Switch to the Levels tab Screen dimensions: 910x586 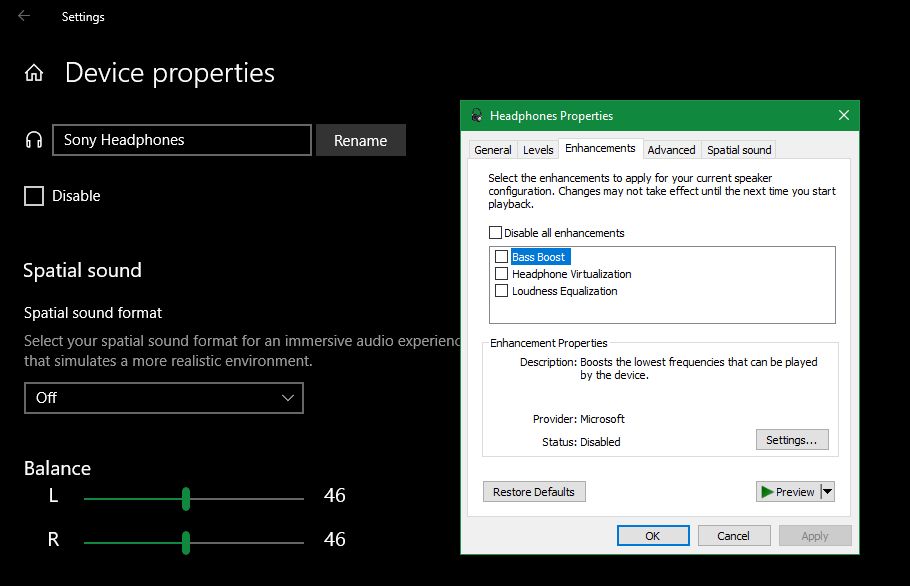coord(538,148)
